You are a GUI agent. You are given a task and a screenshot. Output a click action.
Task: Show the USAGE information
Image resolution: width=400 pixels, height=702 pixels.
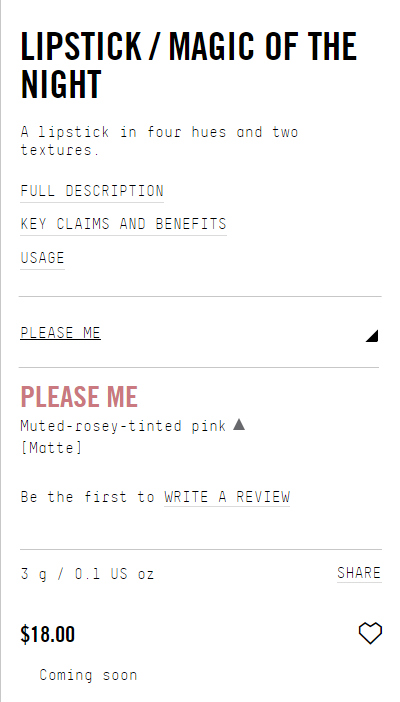tap(43, 257)
